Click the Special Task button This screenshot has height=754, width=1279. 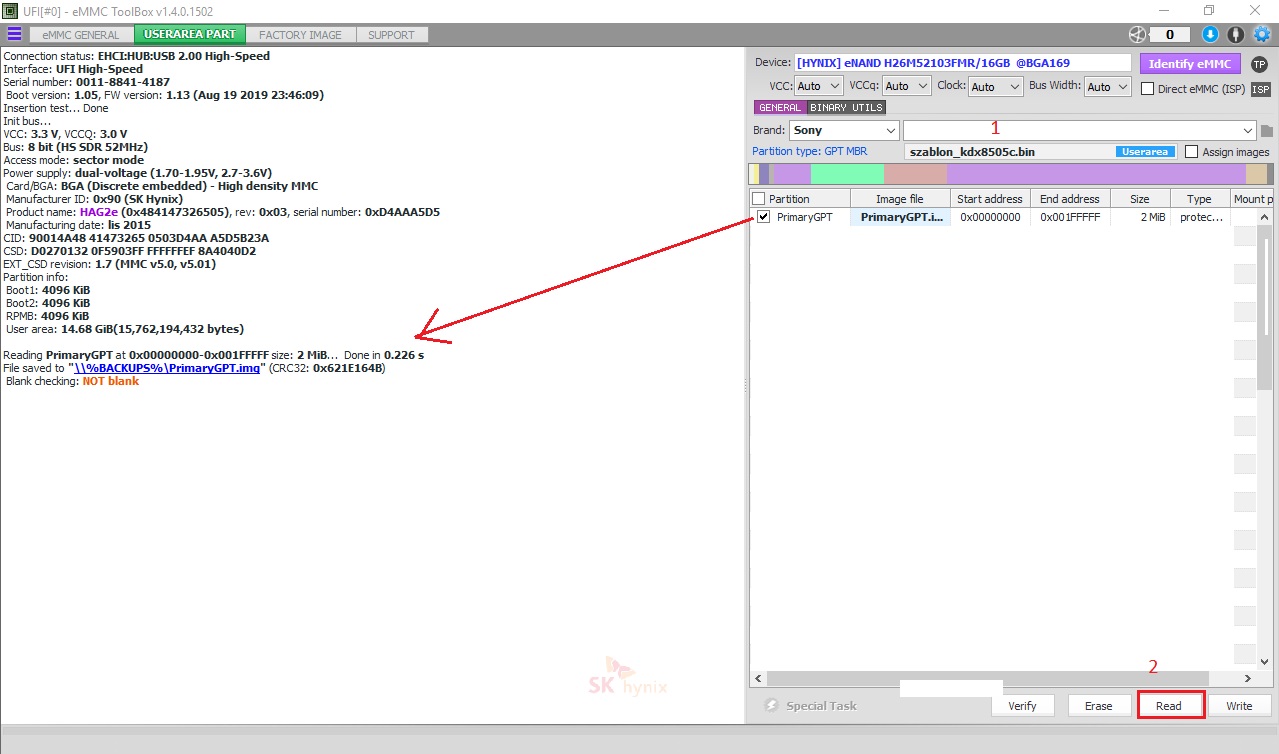[x=810, y=705]
